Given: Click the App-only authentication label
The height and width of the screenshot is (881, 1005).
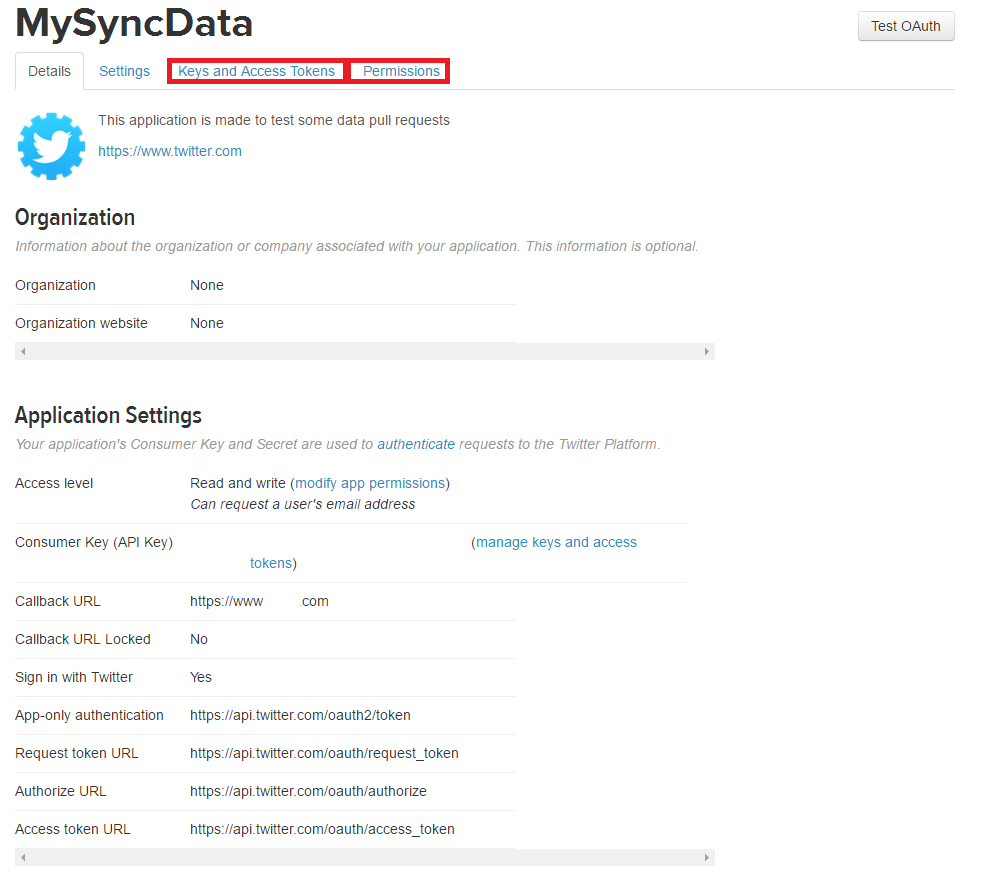Looking at the screenshot, I should (x=89, y=715).
